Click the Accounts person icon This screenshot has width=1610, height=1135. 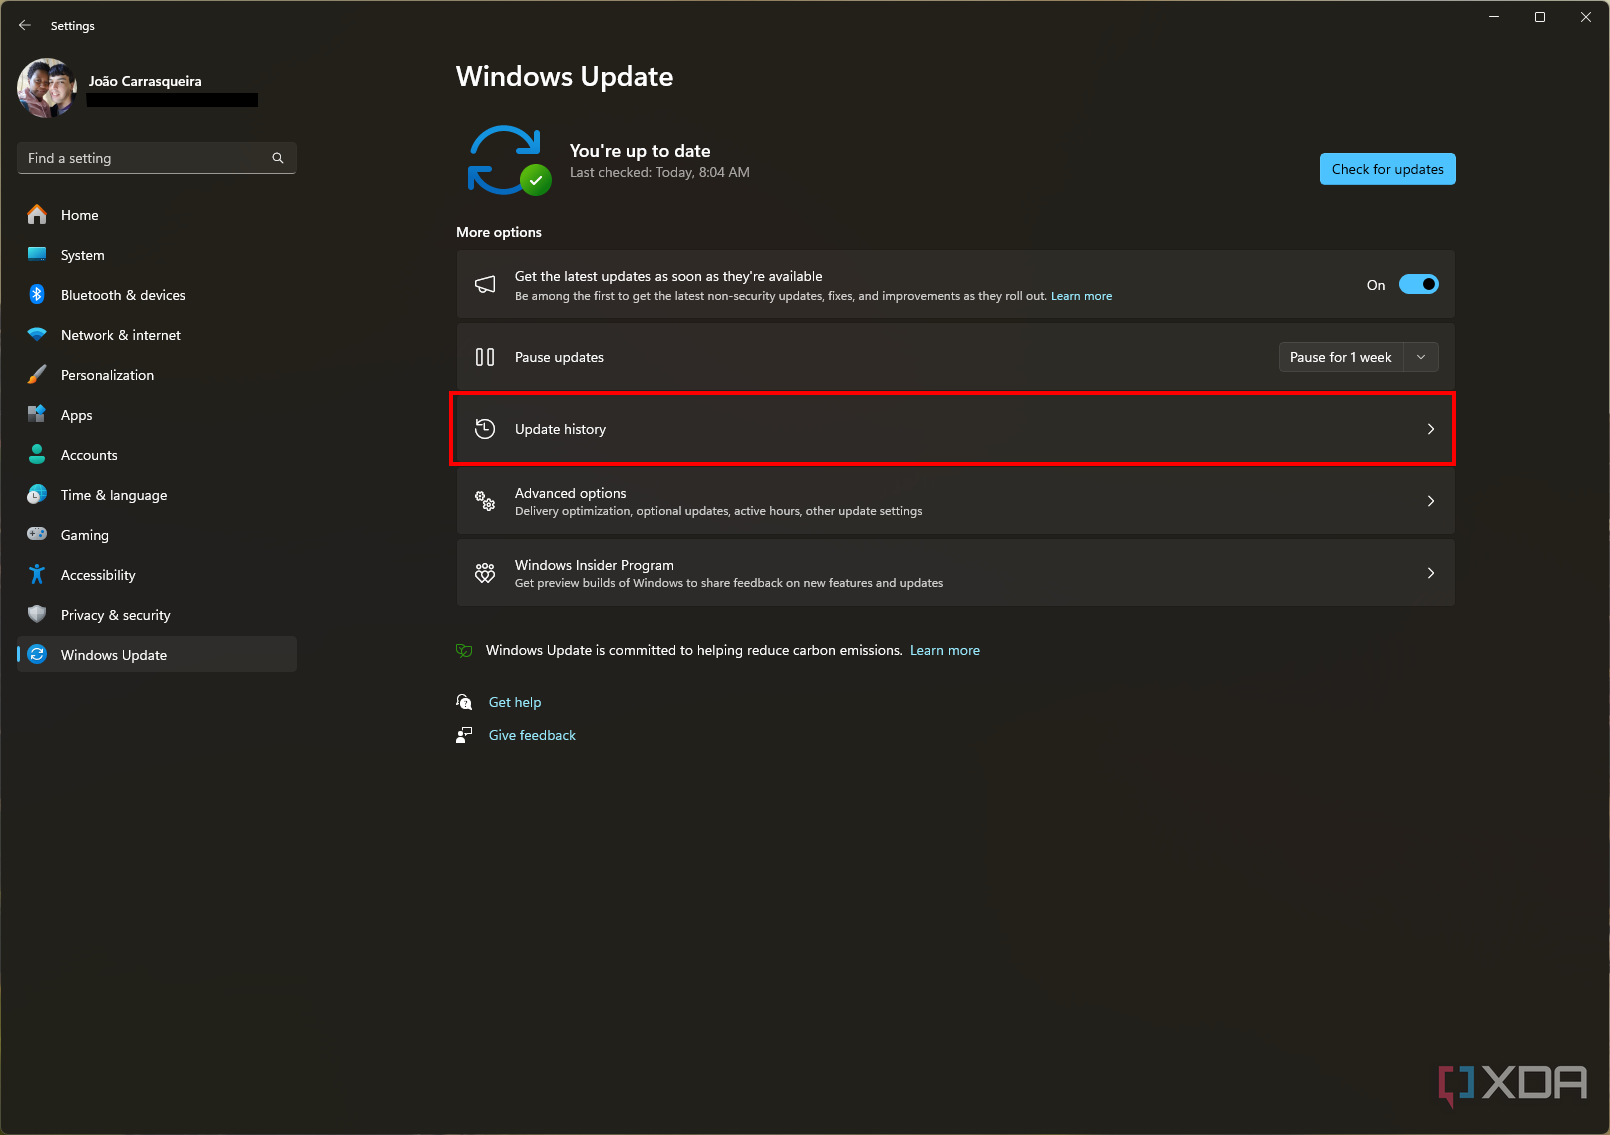point(37,454)
